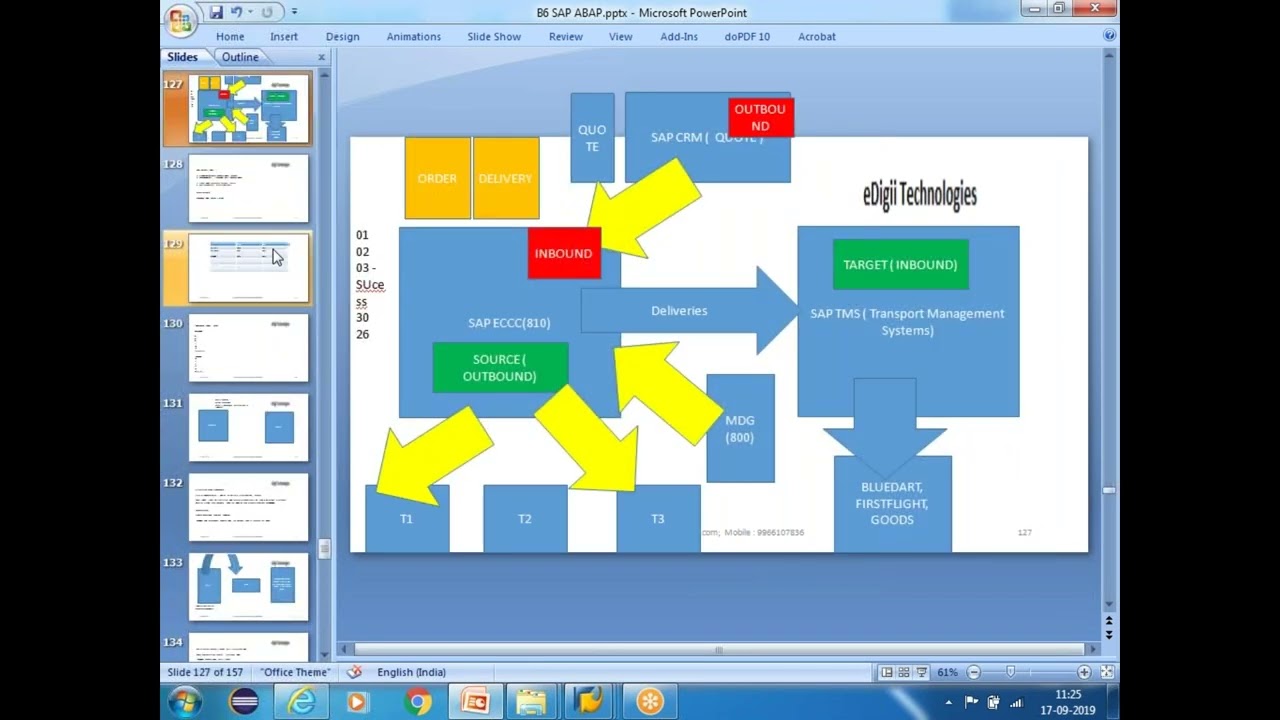Click the eDigii Technologies text
Image resolution: width=1280 pixels, height=720 pixels.
click(x=920, y=194)
